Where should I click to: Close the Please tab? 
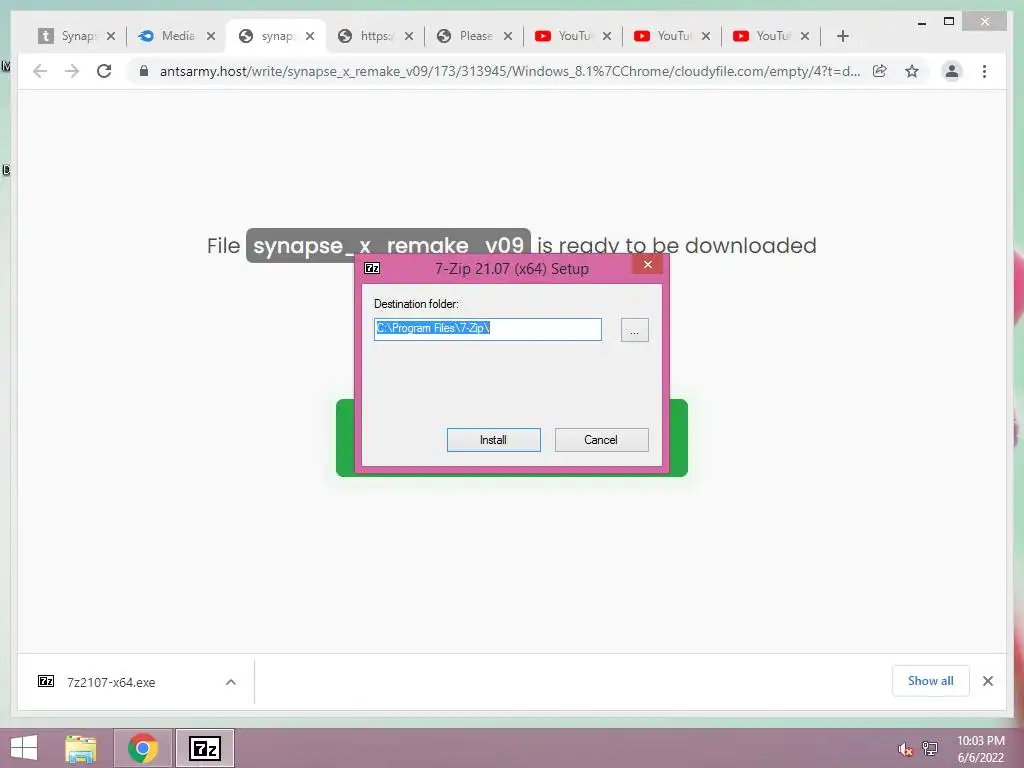pos(508,36)
